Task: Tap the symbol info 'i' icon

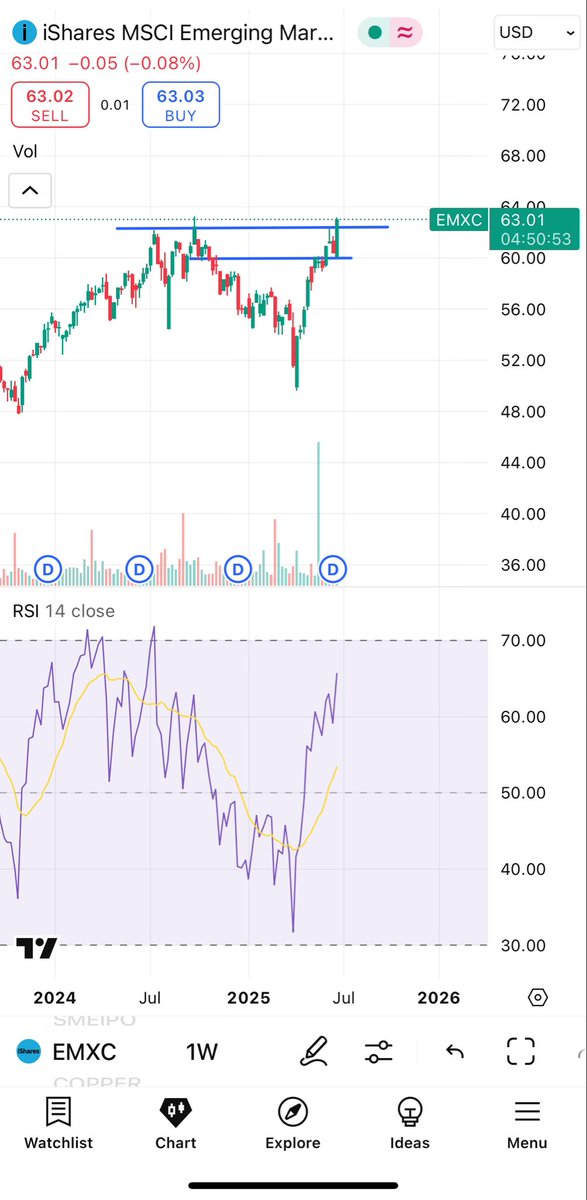Action: (x=23, y=33)
